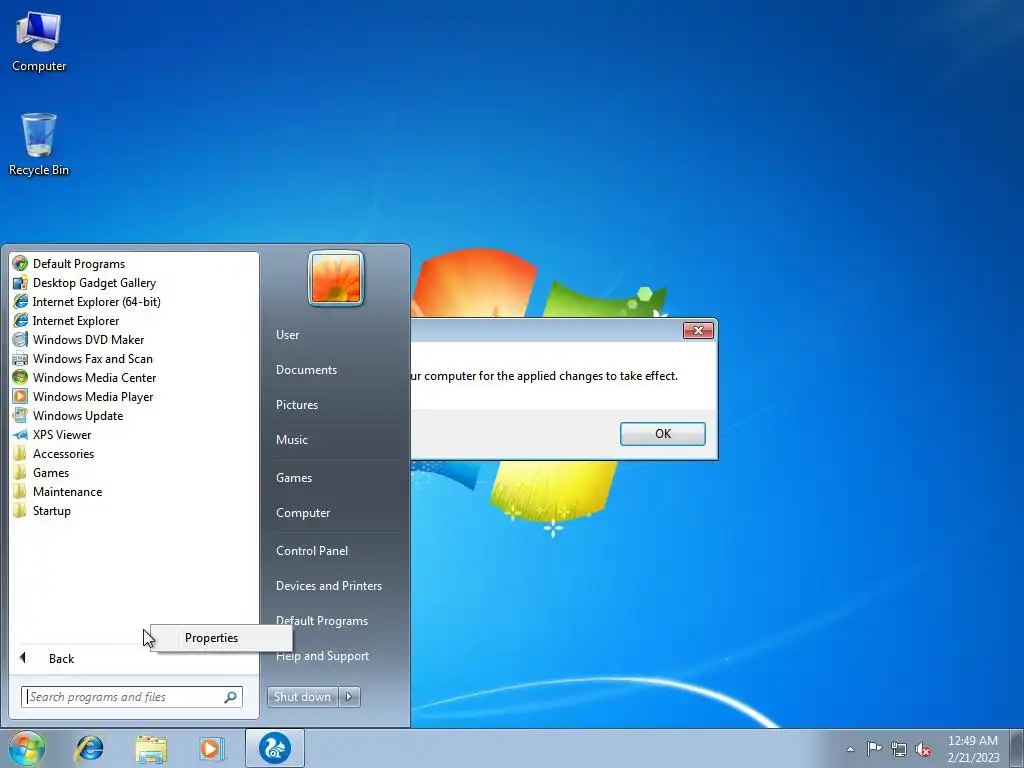Click the user account picture
This screenshot has width=1024, height=768.
[x=336, y=278]
